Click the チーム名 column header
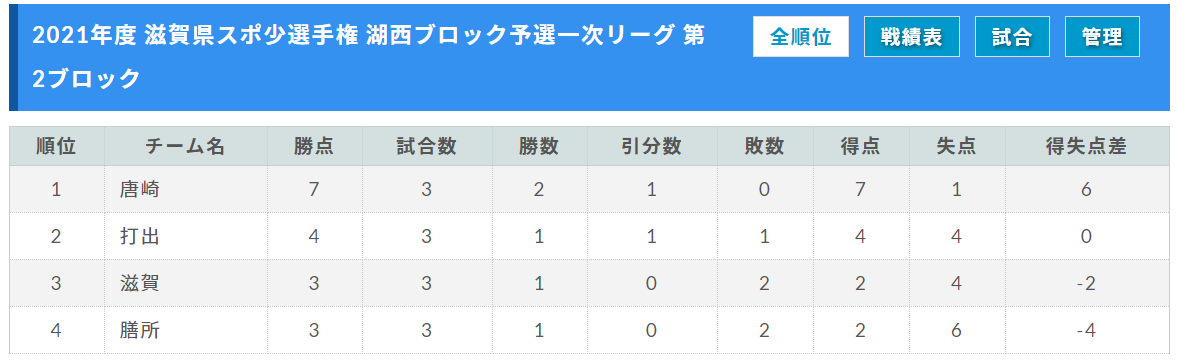The image size is (1177, 364). (x=185, y=146)
